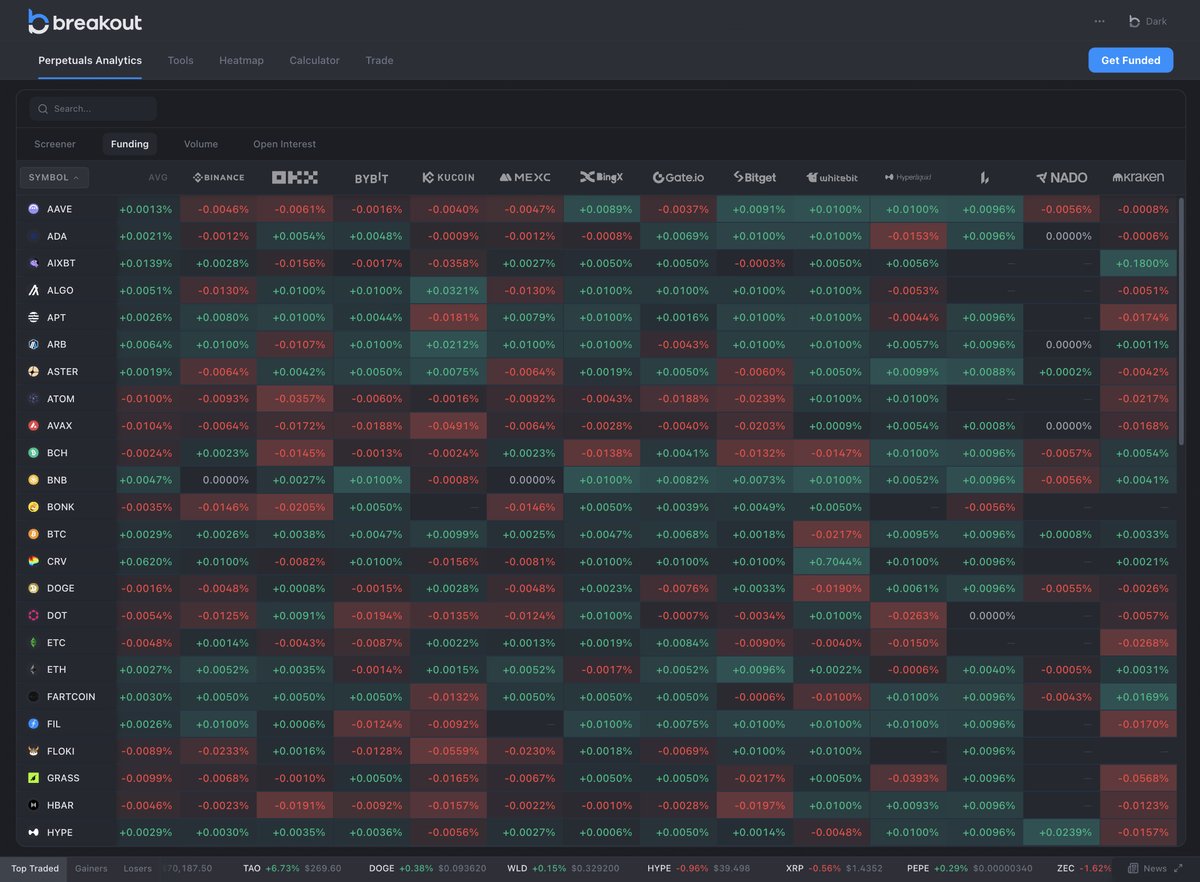The width and height of the screenshot is (1200, 882).
Task: Click ATOM OKX cell -0.0357%
Action: coord(295,398)
